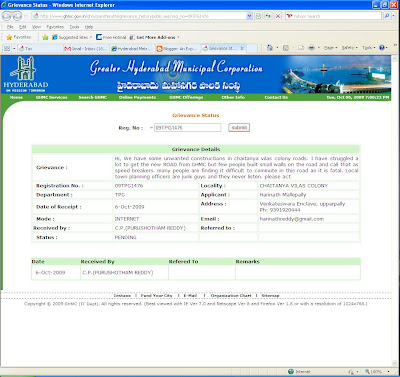Click the browser Back arrow button

(7, 16)
